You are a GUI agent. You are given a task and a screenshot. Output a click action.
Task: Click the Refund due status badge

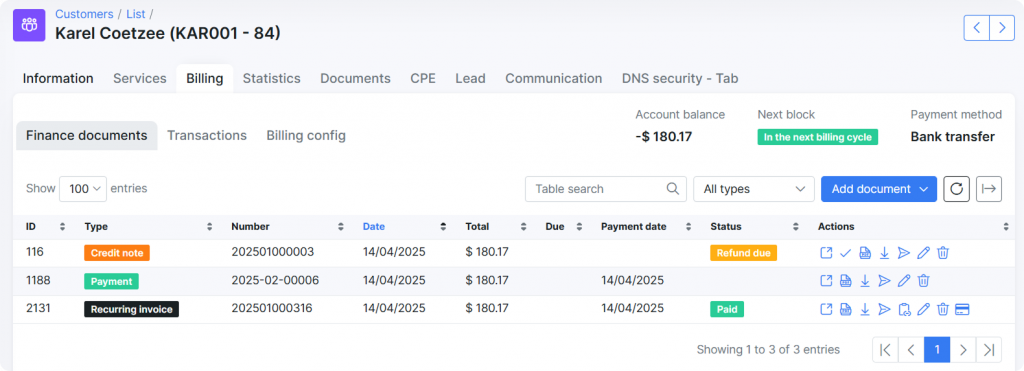[743, 253]
